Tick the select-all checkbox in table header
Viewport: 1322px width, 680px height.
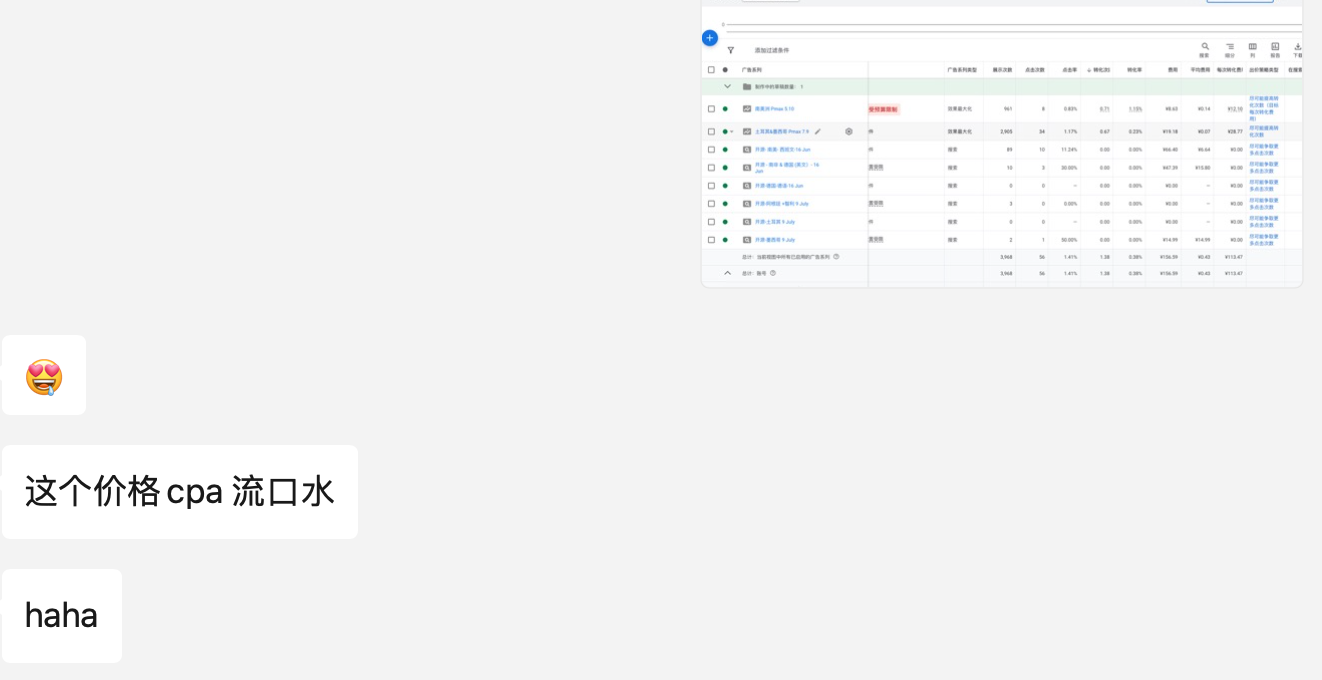click(x=711, y=70)
